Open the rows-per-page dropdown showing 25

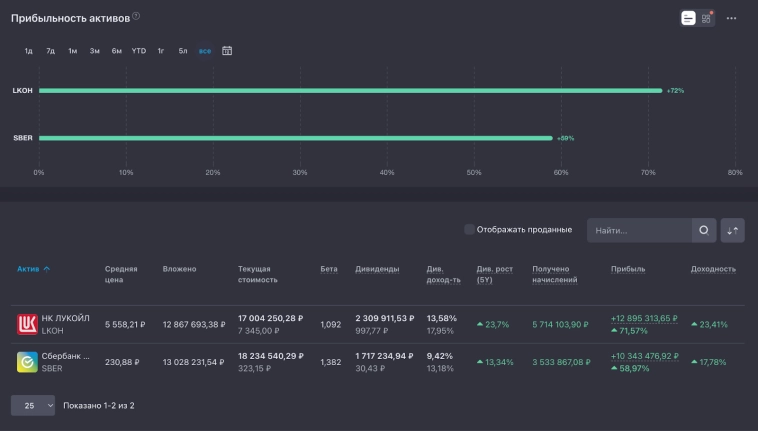[33, 405]
